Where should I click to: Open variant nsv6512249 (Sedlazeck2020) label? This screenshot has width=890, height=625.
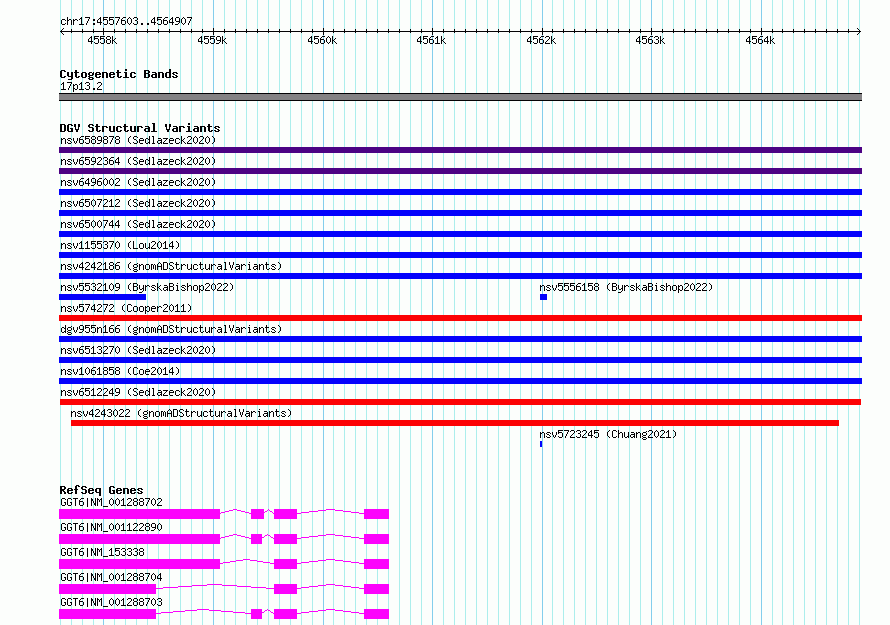[138, 392]
